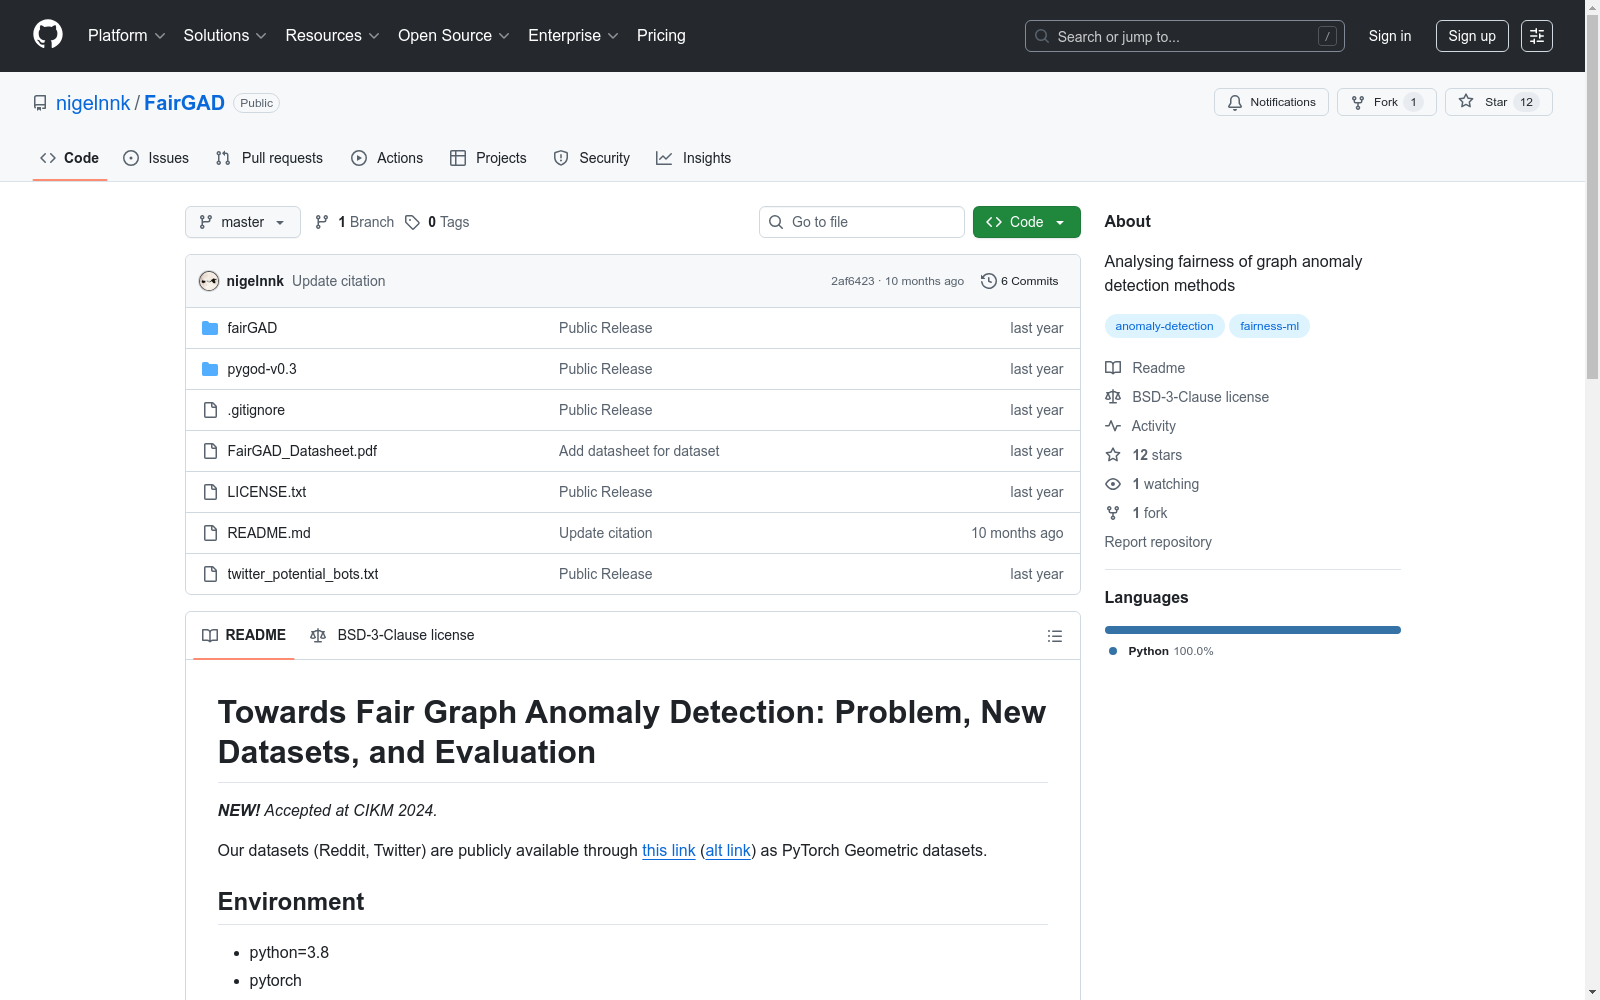Screen dimensions: 1600x1000
Task: Click the Report repository link
Action: (1158, 542)
